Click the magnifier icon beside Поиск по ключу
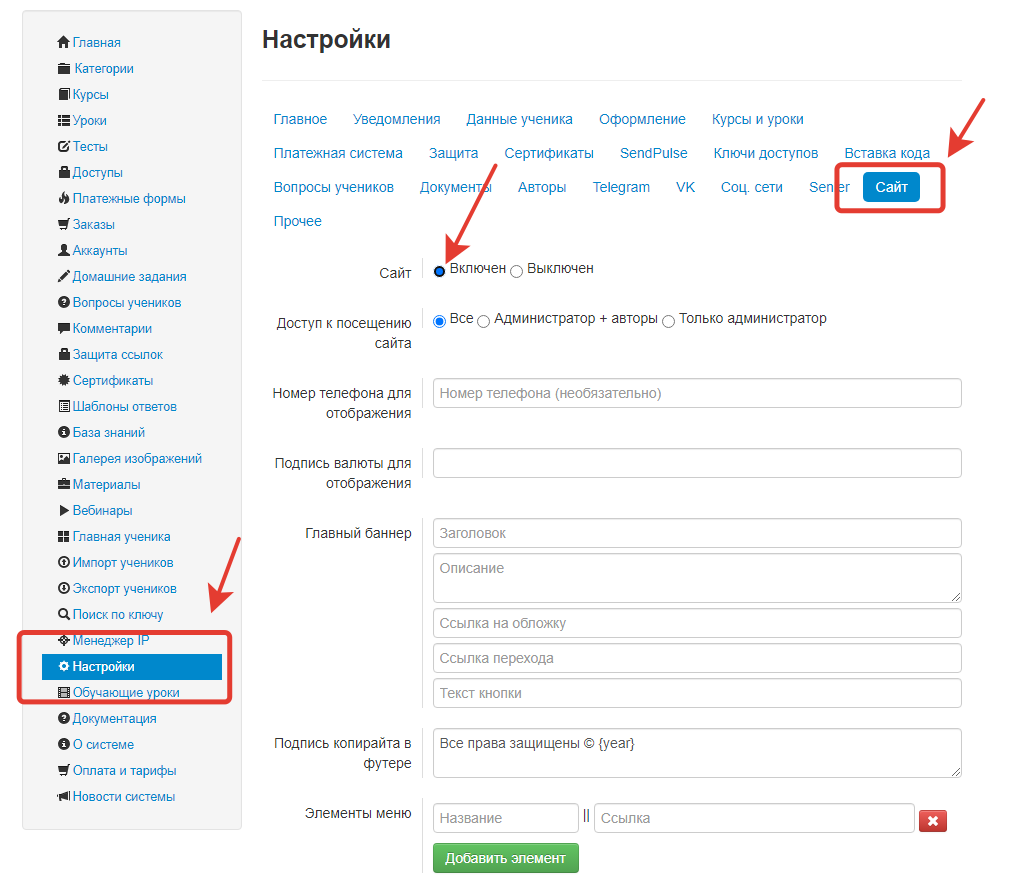This screenshot has height=875, width=1015. [64, 614]
